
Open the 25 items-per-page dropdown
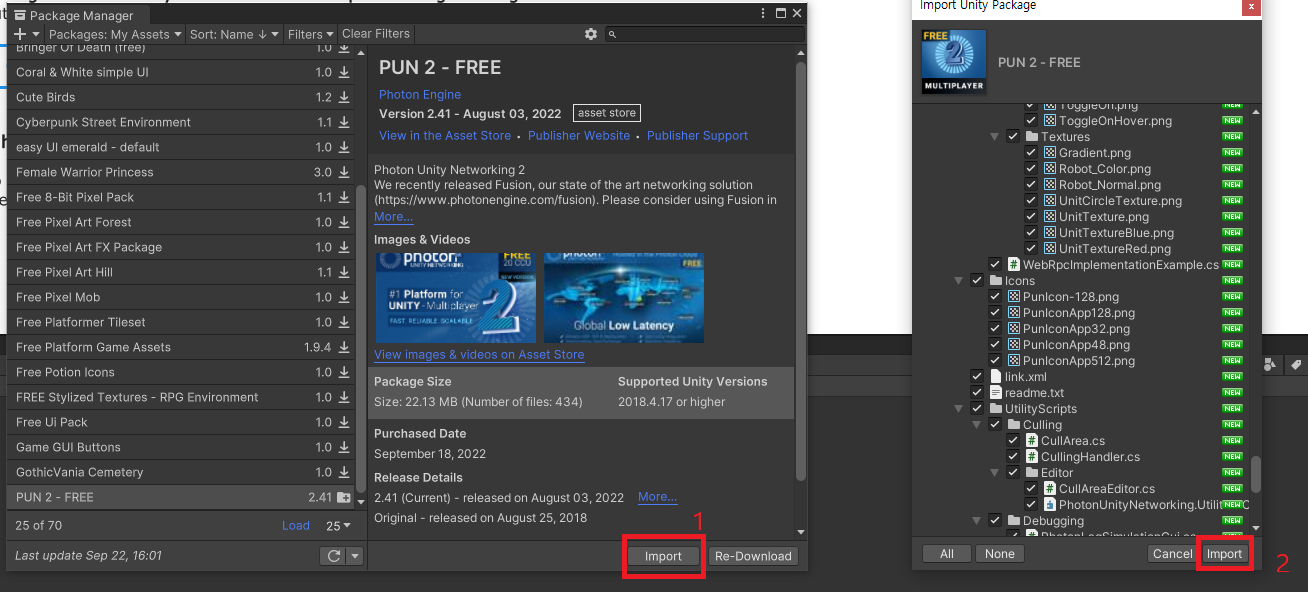click(339, 526)
